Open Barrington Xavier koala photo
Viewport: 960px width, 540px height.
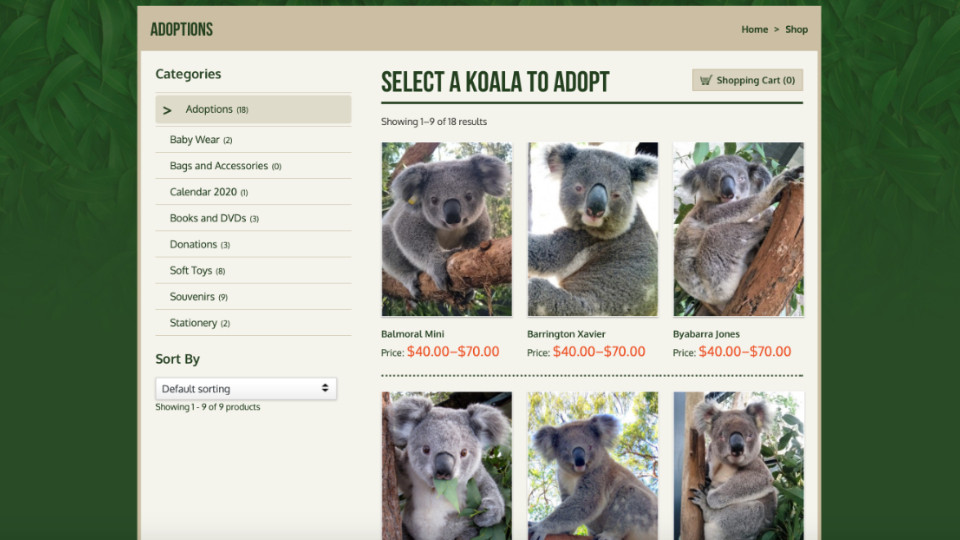point(592,229)
